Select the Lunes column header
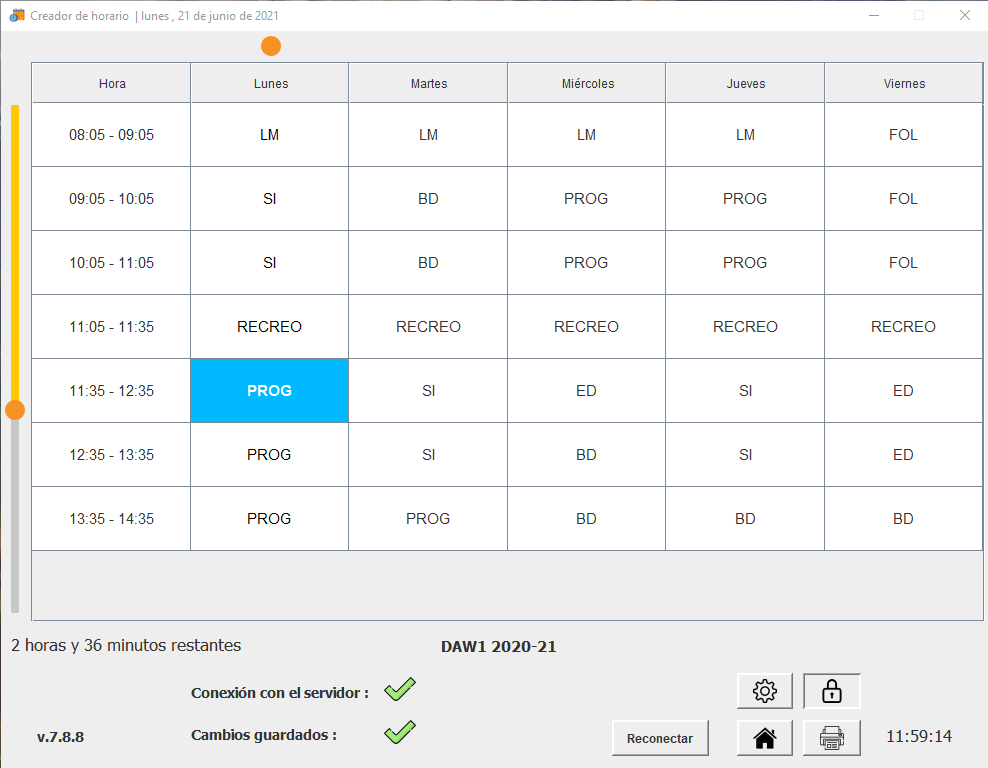The height and width of the screenshot is (768, 988). point(268,83)
